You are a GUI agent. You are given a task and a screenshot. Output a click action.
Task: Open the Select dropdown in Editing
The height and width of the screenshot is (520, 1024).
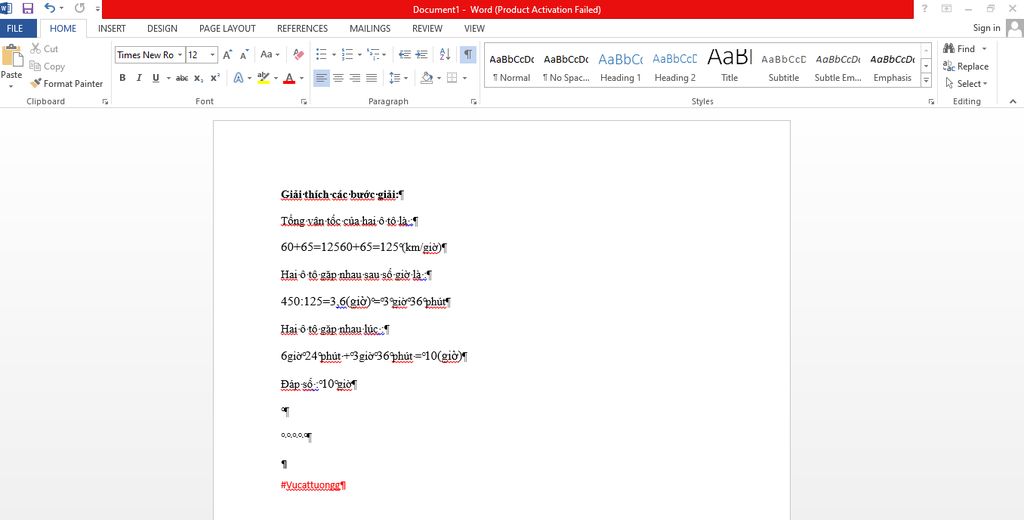(967, 84)
